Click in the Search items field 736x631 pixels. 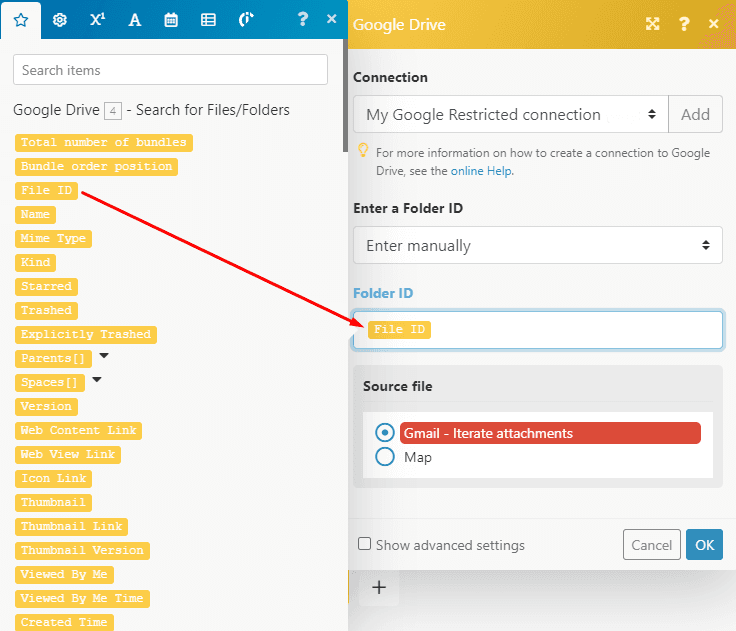coord(170,70)
